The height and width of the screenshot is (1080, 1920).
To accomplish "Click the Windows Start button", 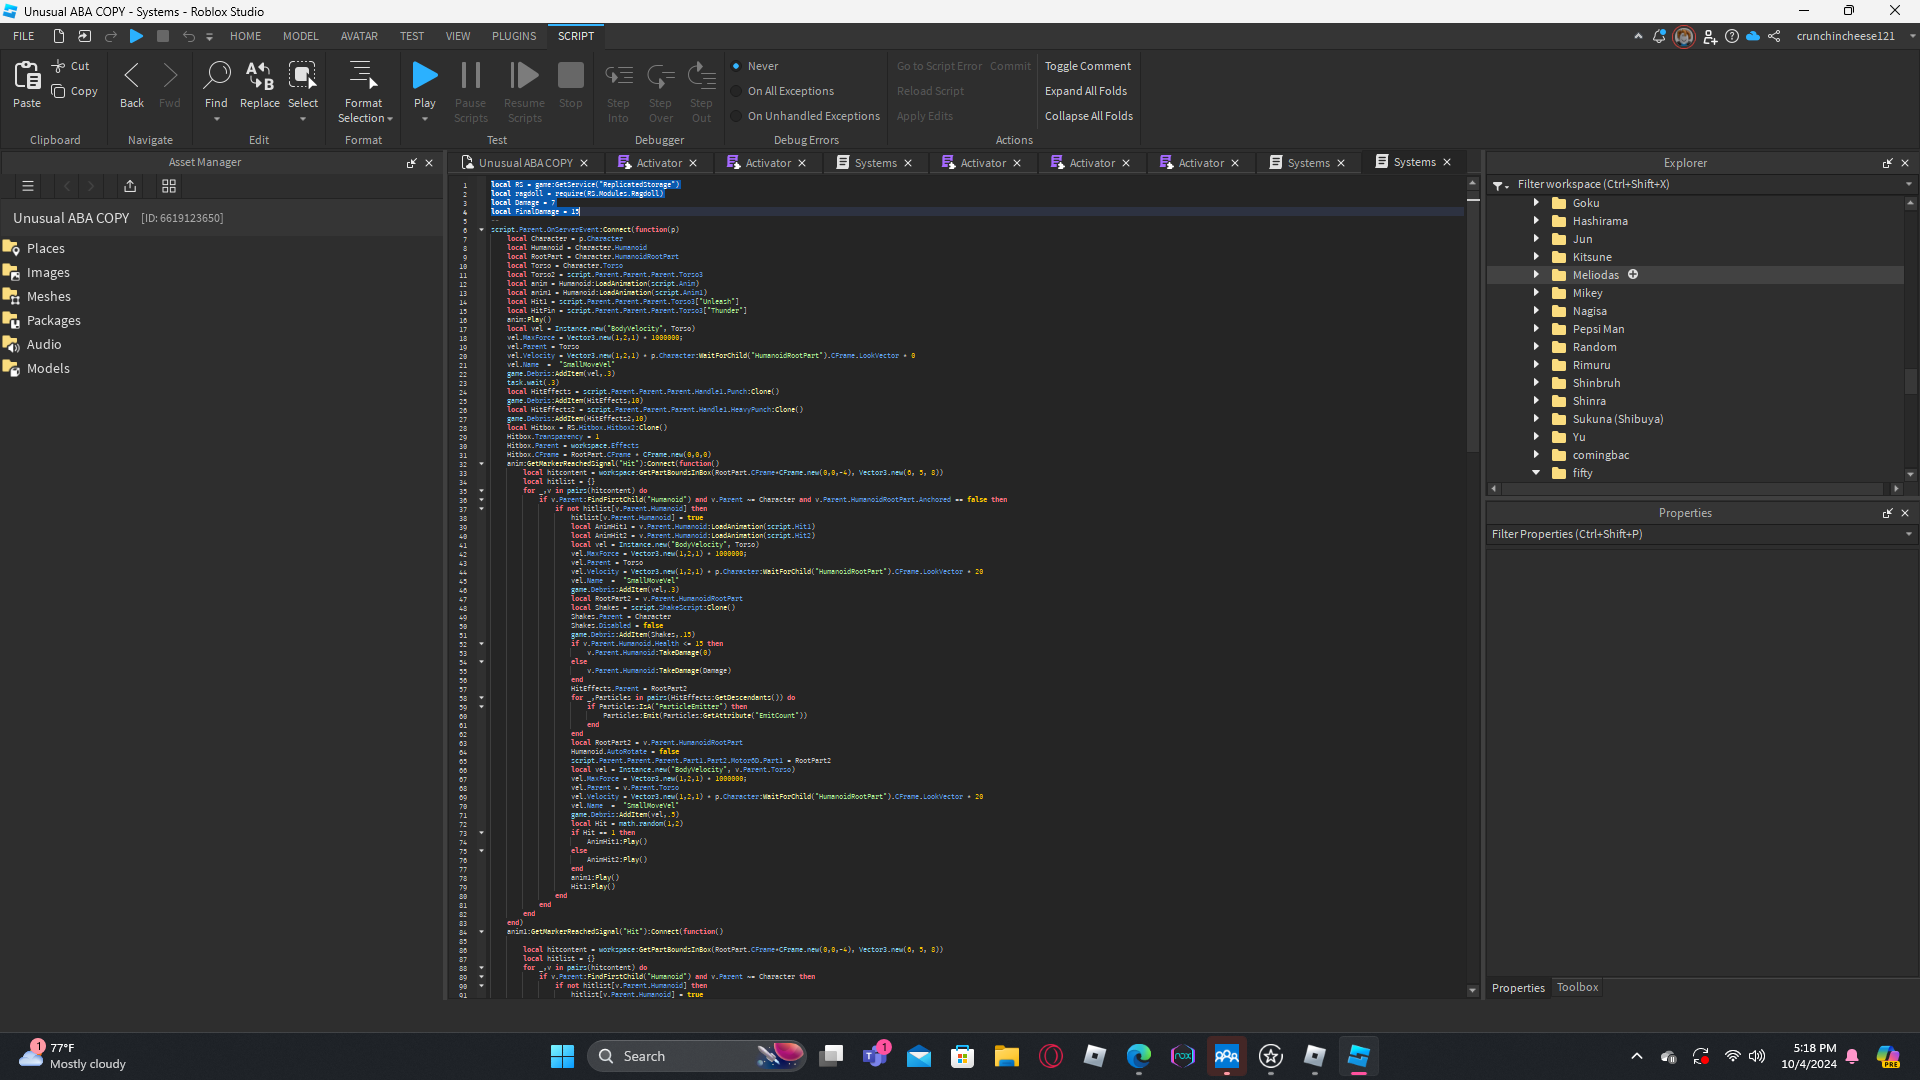I will coord(562,1056).
